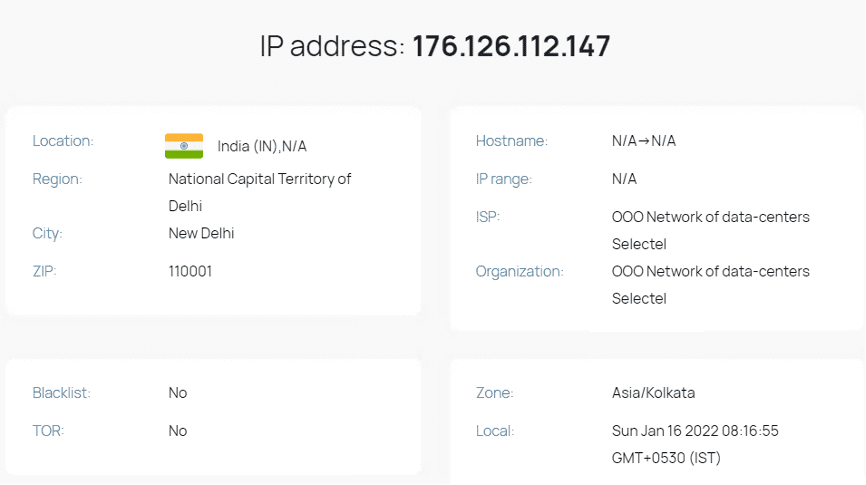Click the Blacklist No value
The height and width of the screenshot is (485, 866).
tap(178, 393)
